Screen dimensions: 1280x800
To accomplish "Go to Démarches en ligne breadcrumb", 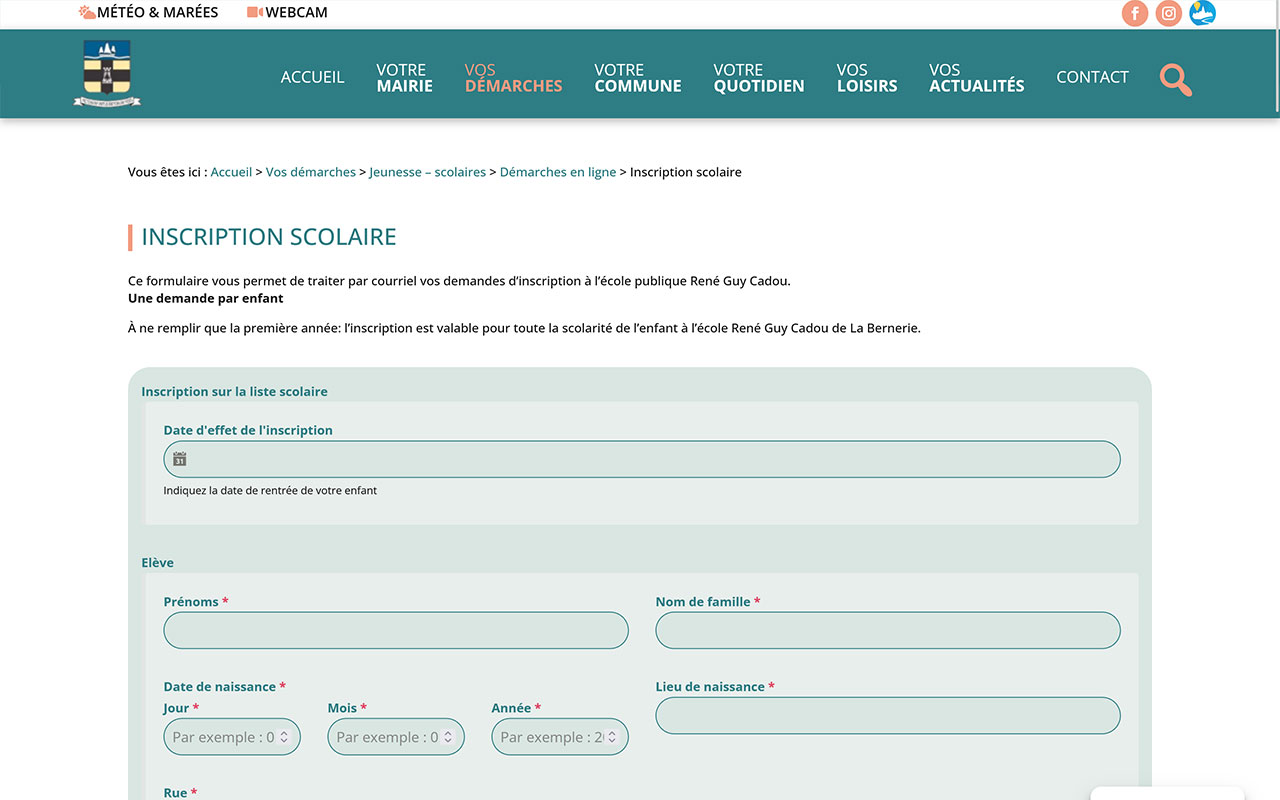I will pos(558,172).
